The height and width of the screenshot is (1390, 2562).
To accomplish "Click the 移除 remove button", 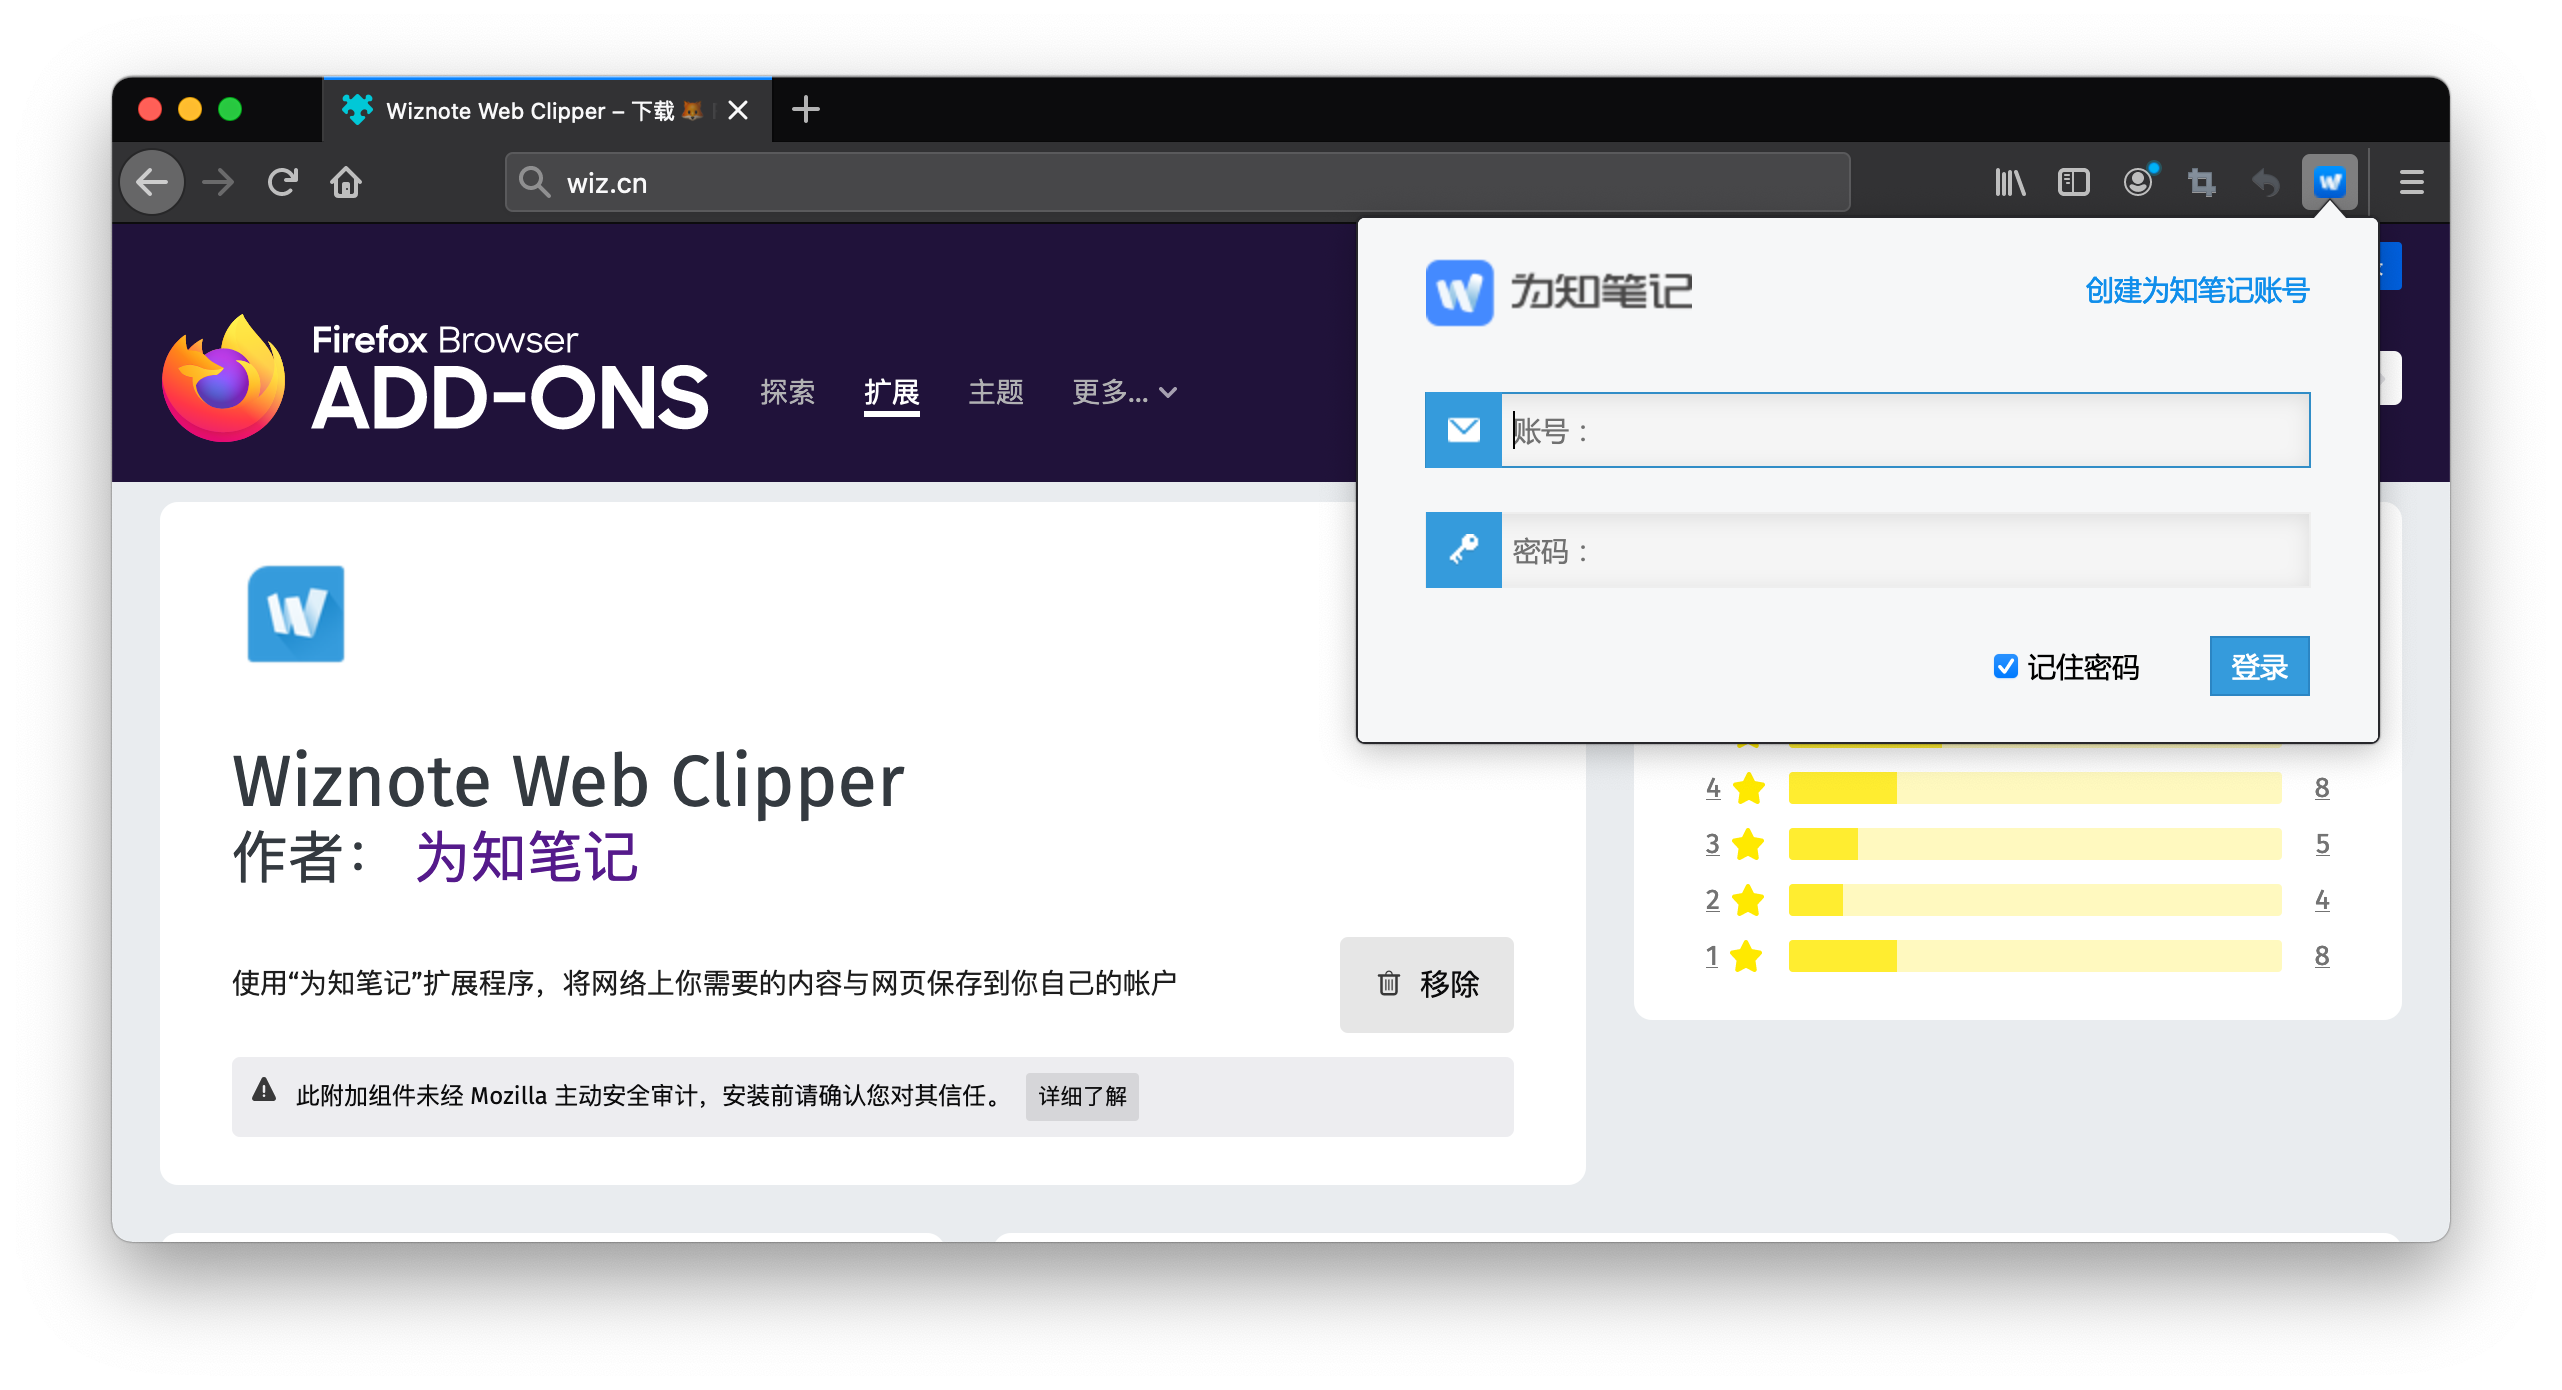I will coord(1426,984).
